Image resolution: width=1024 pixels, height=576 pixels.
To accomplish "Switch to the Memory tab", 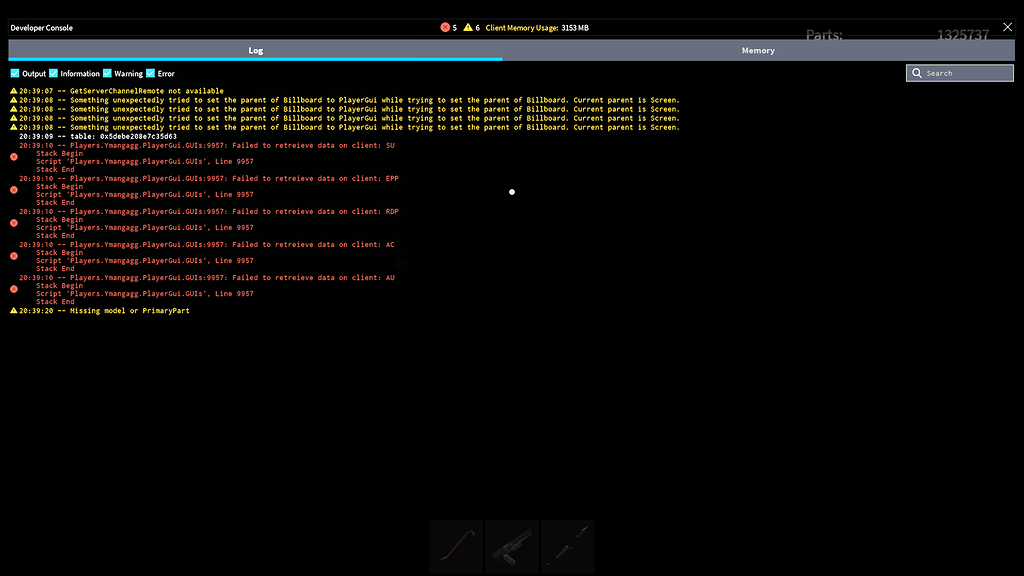I will pyautogui.click(x=757, y=50).
